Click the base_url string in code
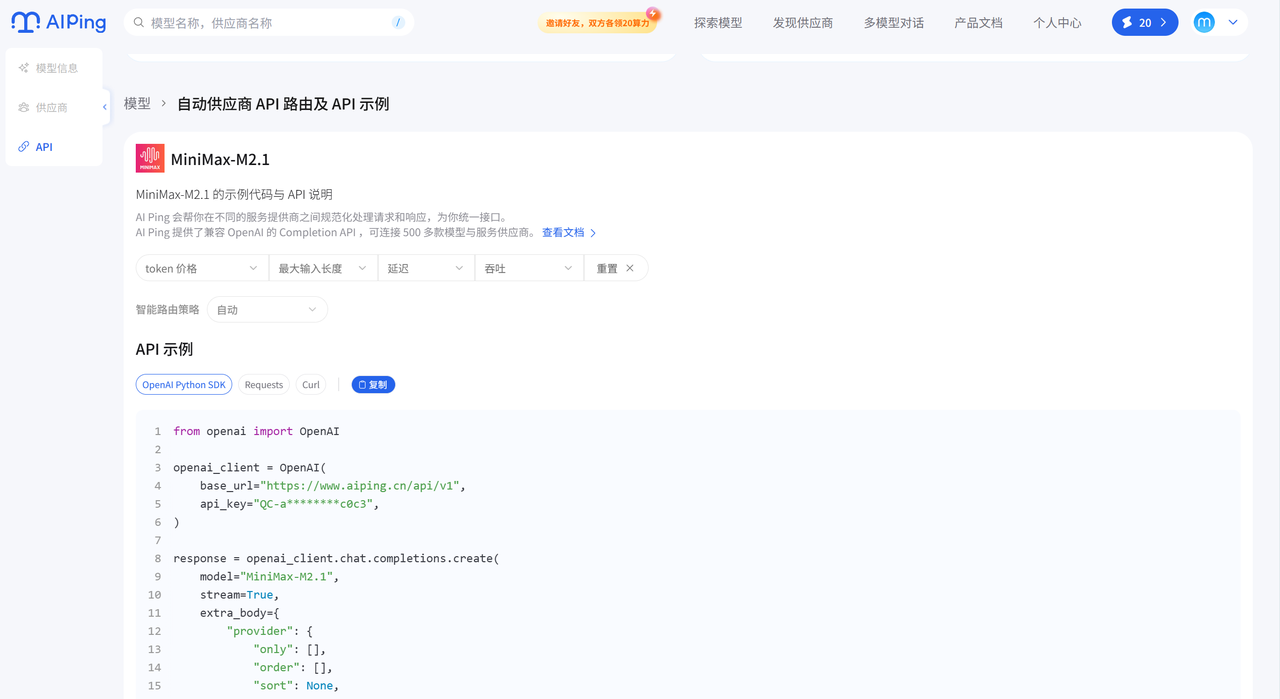1280x699 pixels. (x=360, y=486)
